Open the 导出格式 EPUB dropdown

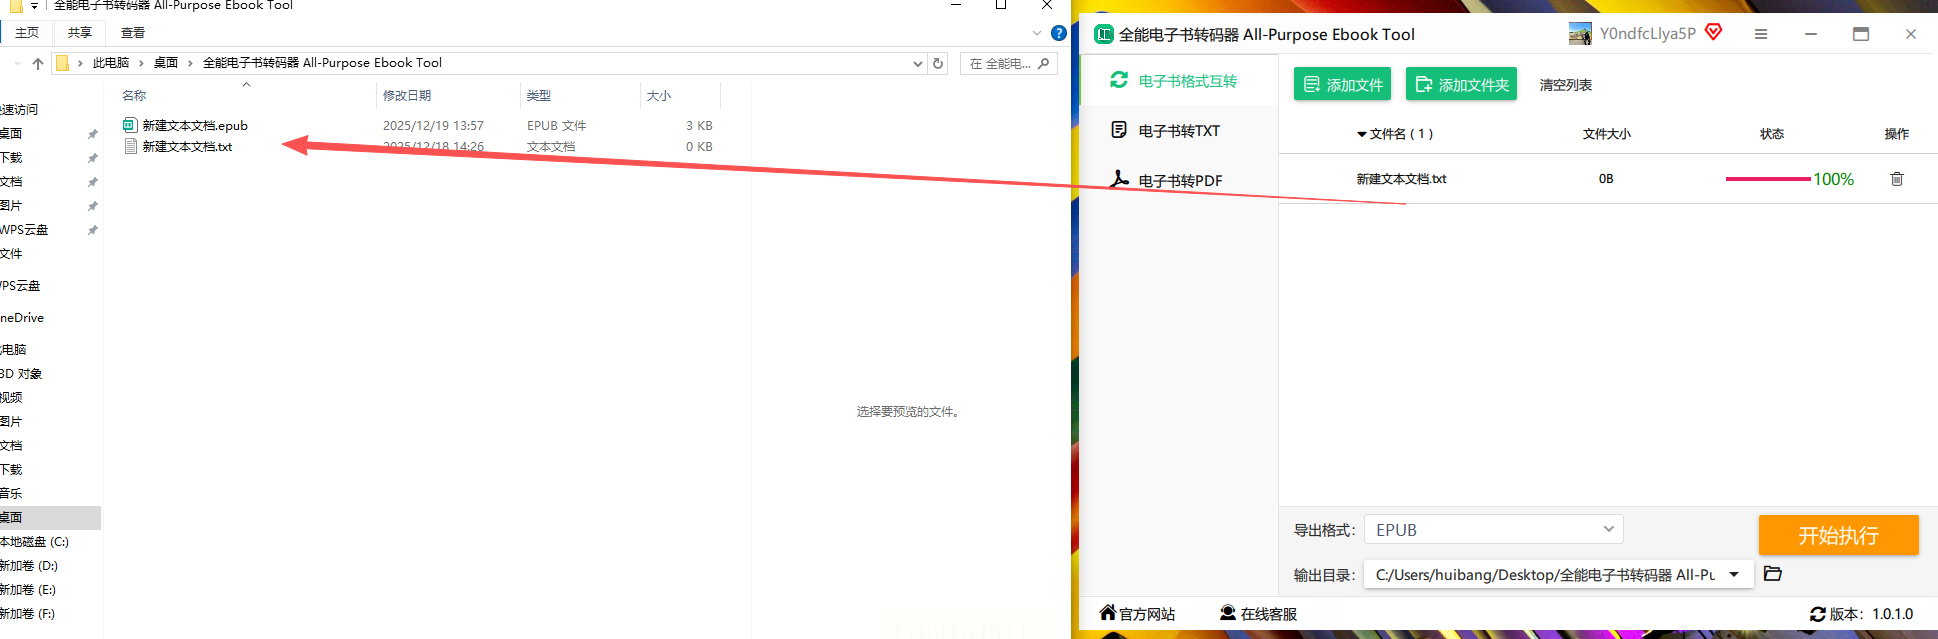[1494, 530]
